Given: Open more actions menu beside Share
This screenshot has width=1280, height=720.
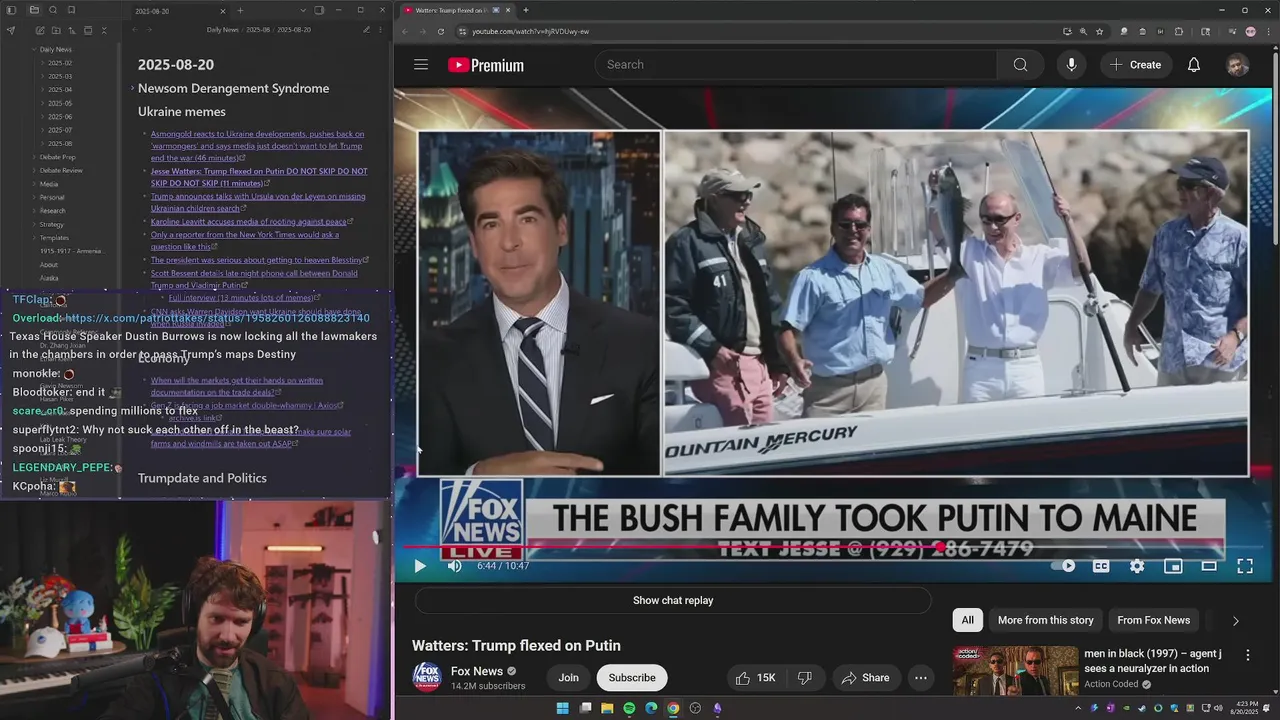Looking at the screenshot, I should pyautogui.click(x=921, y=678).
